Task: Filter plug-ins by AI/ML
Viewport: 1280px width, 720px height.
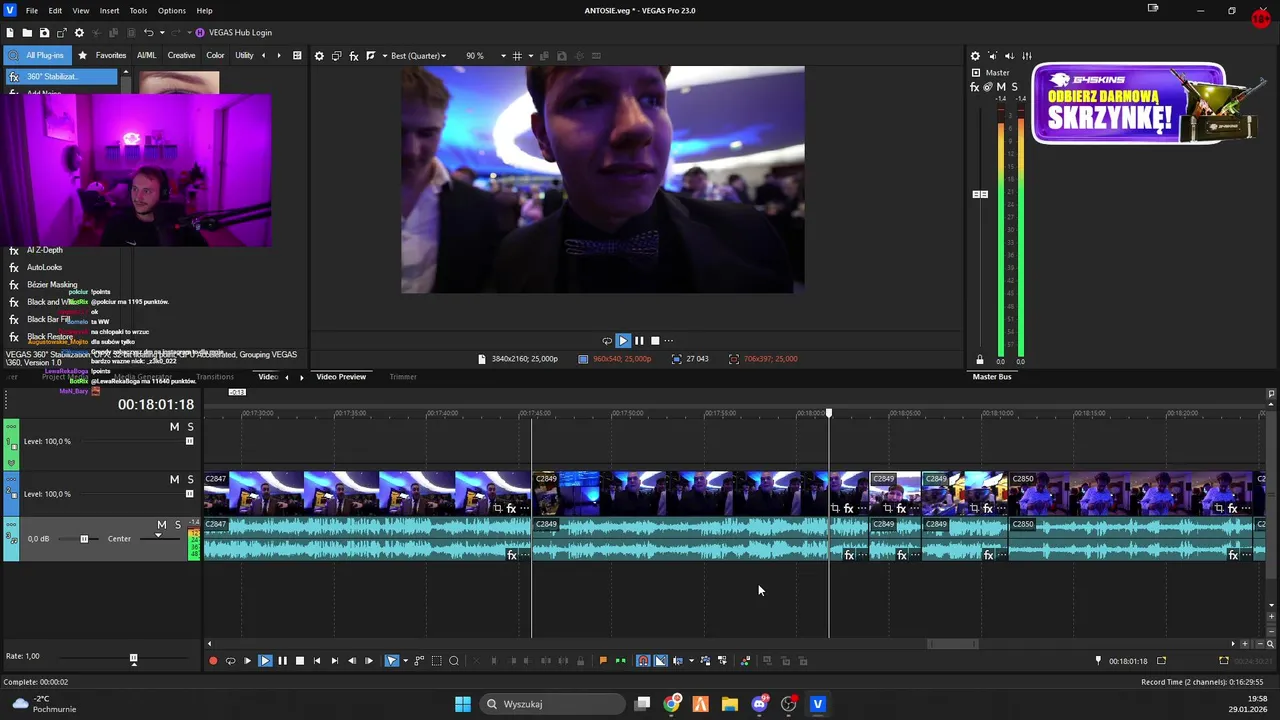Action: (146, 56)
